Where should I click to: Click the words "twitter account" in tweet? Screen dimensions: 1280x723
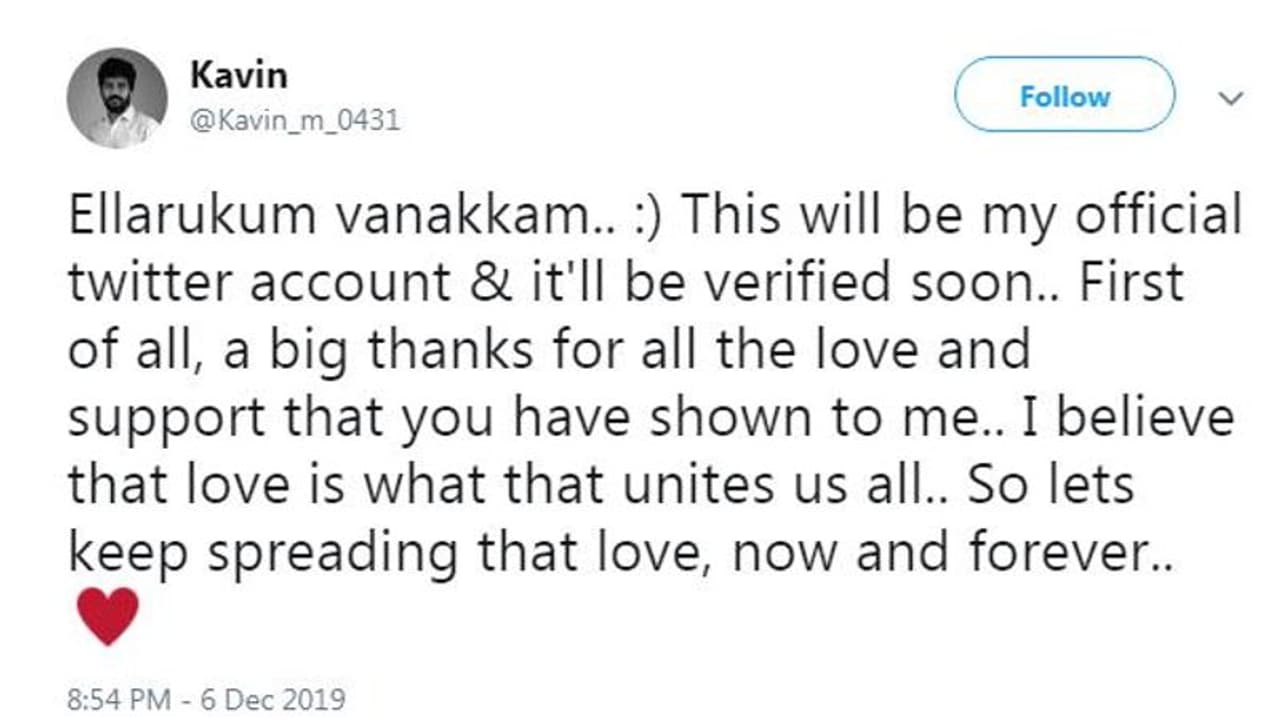pyautogui.click(x=259, y=284)
